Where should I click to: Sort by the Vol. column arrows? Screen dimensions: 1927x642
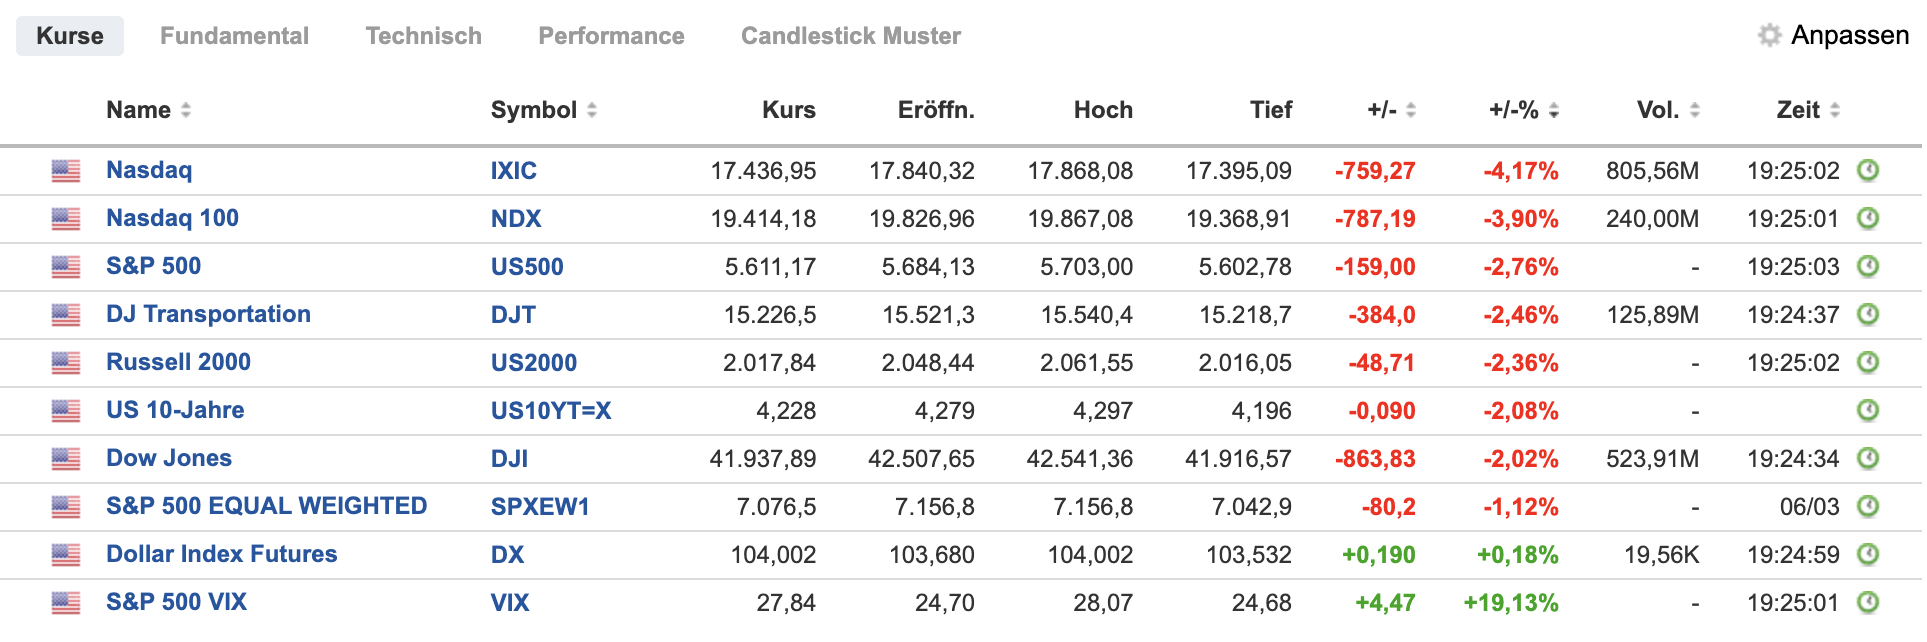tap(1695, 110)
